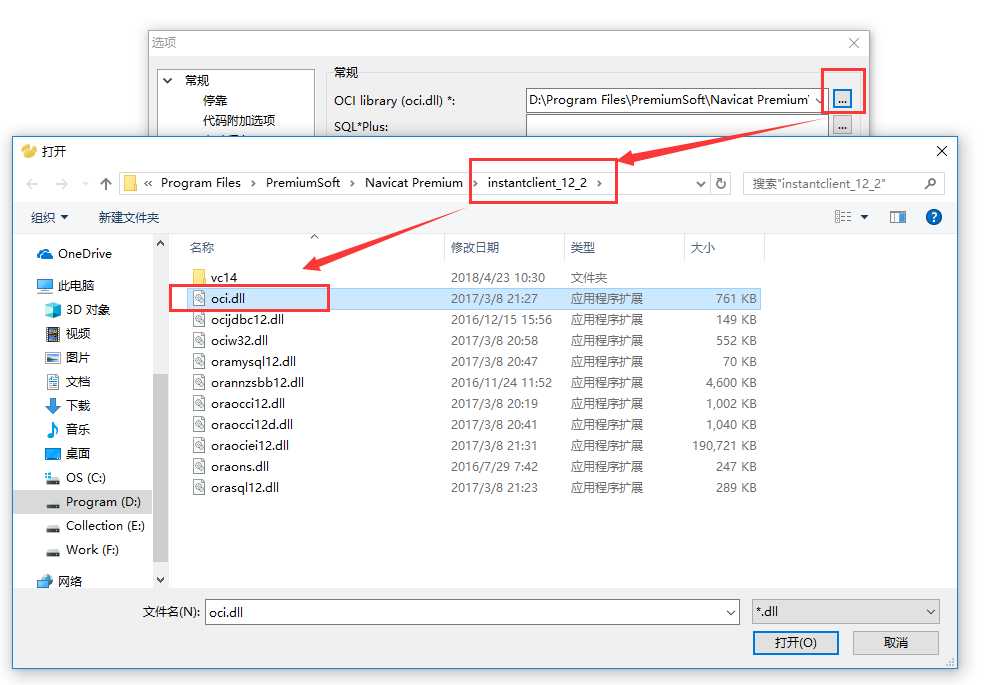
Task: Change view layout icon
Action: point(843,217)
